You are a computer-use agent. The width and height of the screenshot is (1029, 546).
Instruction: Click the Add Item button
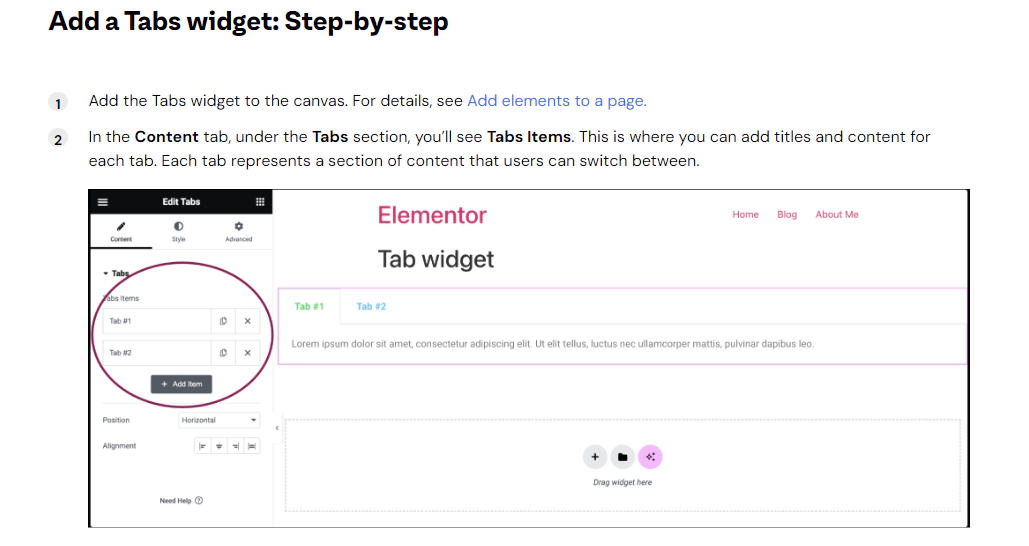pos(182,384)
